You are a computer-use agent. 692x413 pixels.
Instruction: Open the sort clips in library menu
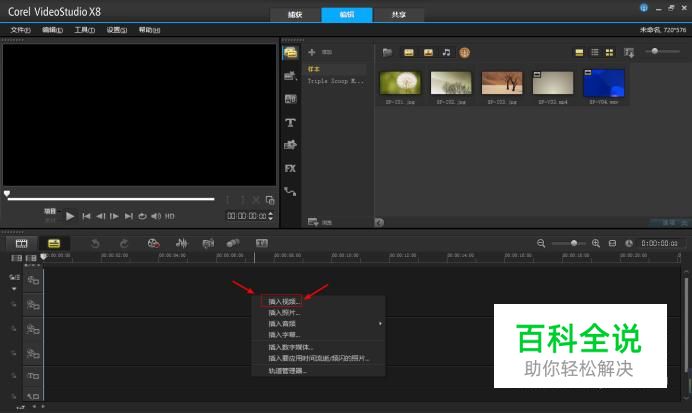(629, 53)
